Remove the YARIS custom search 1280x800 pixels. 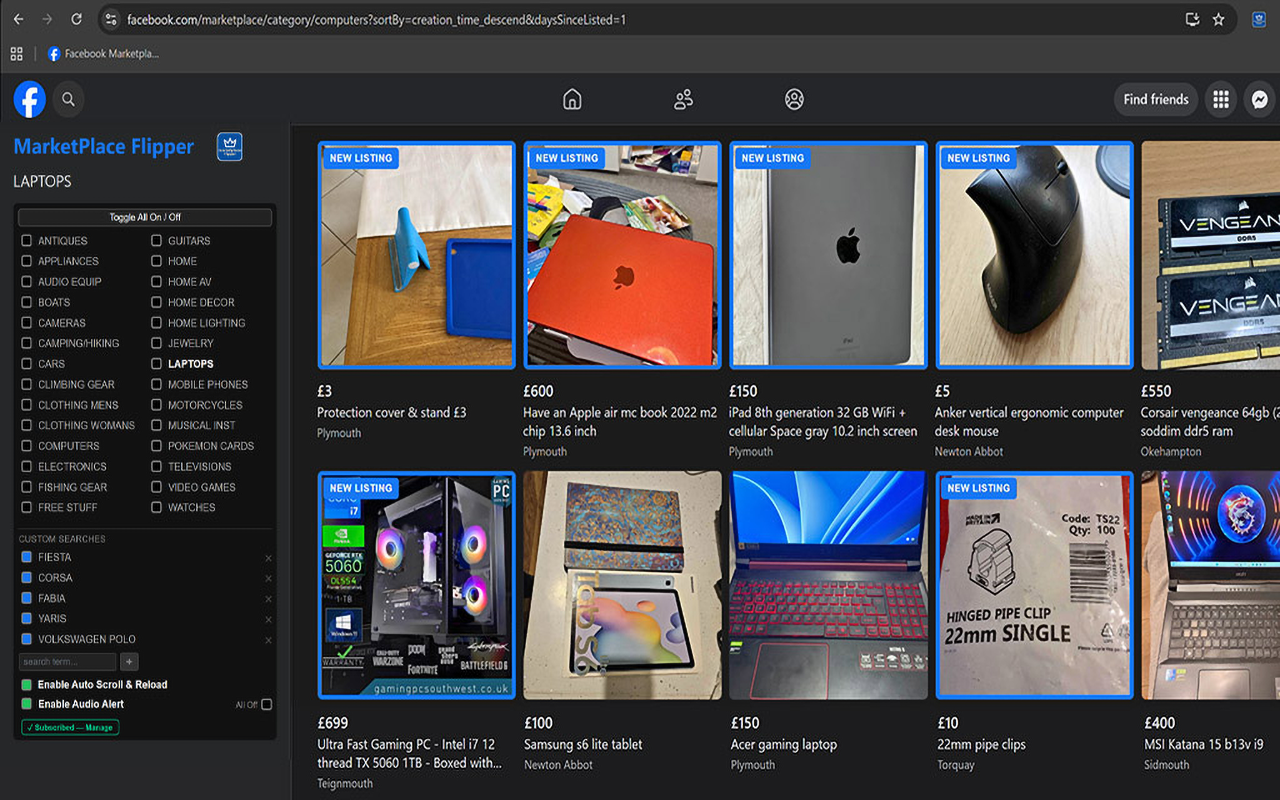[268, 619]
